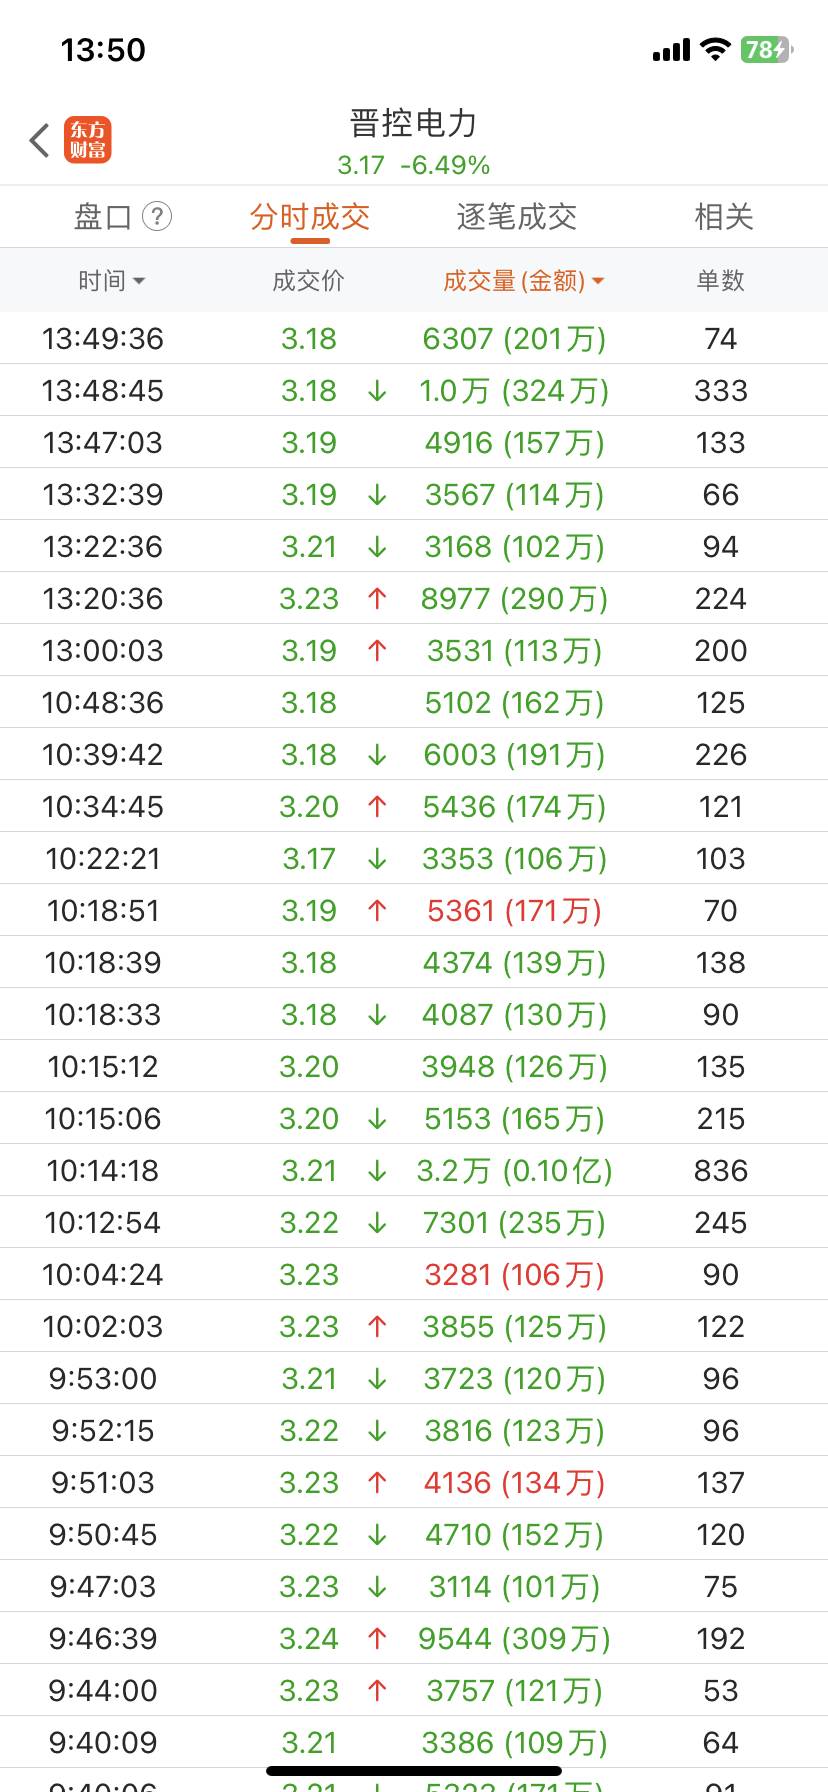
Task: Tap the Wi-Fi status icon
Action: click(x=715, y=50)
